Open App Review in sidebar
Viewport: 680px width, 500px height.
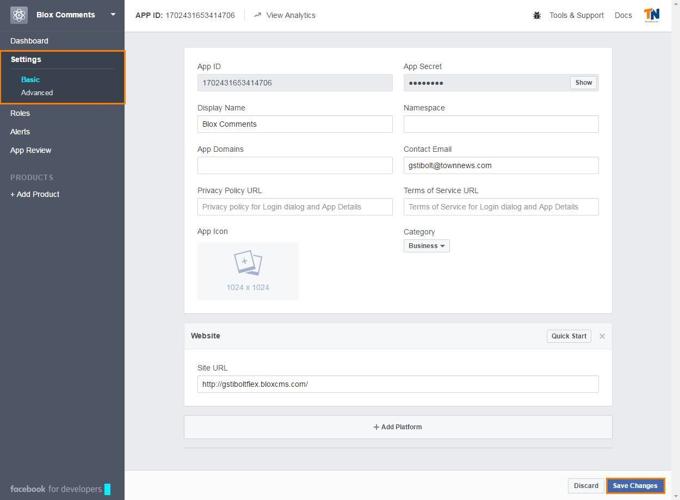coord(31,150)
